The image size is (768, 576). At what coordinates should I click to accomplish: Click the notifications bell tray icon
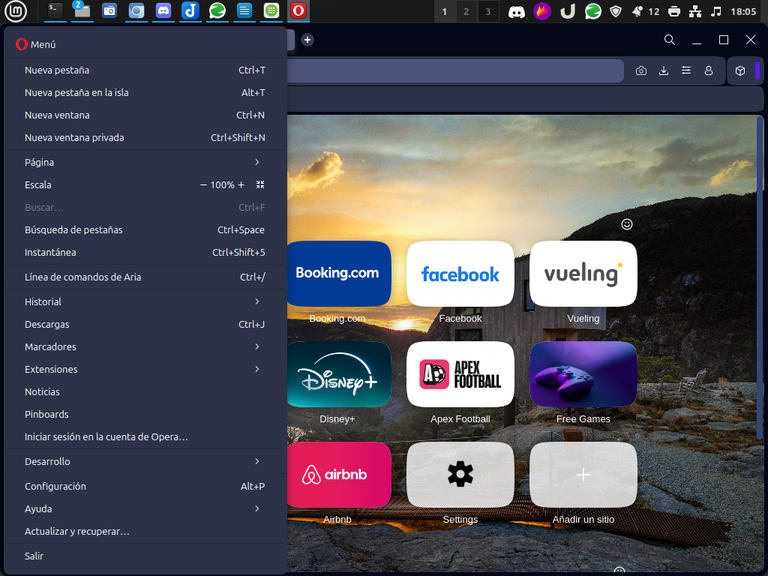click(x=637, y=11)
